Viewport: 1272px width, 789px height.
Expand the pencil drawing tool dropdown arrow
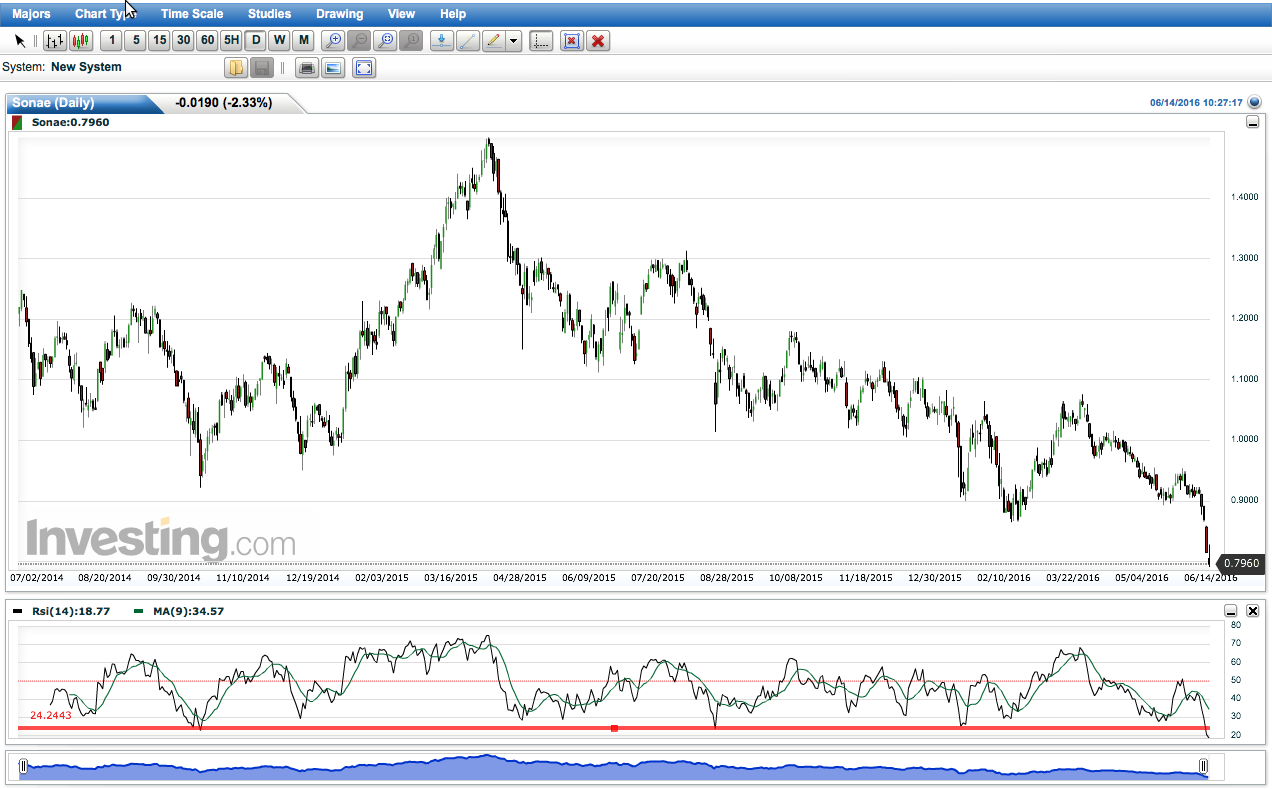[x=513, y=41]
